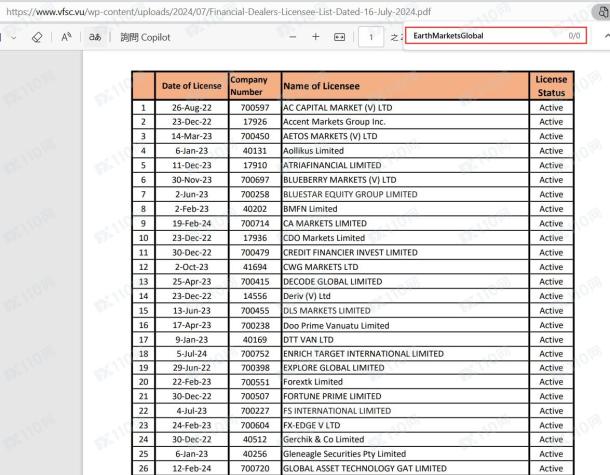Viewport: 610px width, 475px height.
Task: Click 'Active' status for Forextk Limited row
Action: (x=551, y=382)
